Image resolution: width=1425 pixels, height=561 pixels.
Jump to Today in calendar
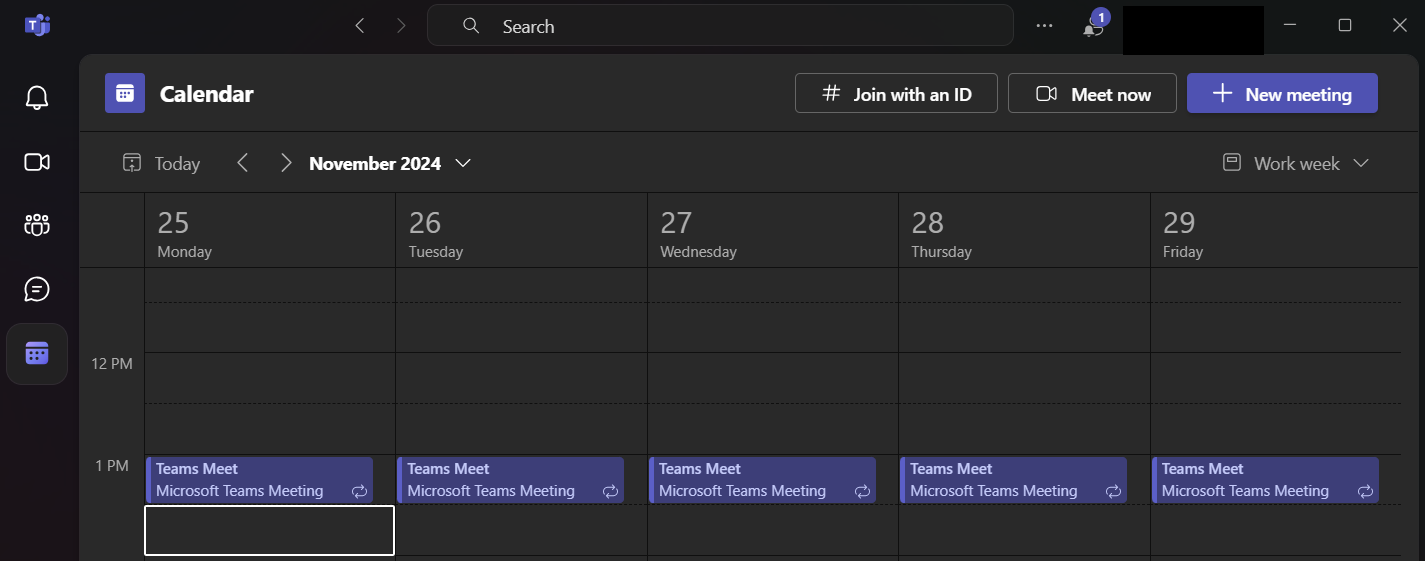162,163
